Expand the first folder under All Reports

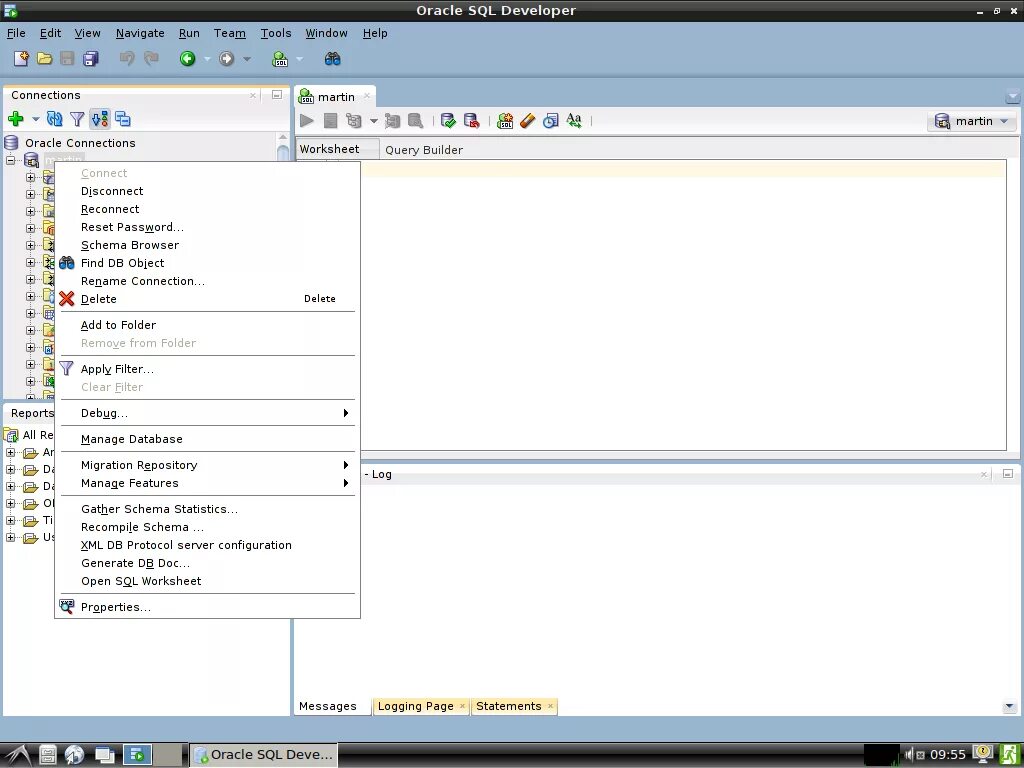pos(10,453)
